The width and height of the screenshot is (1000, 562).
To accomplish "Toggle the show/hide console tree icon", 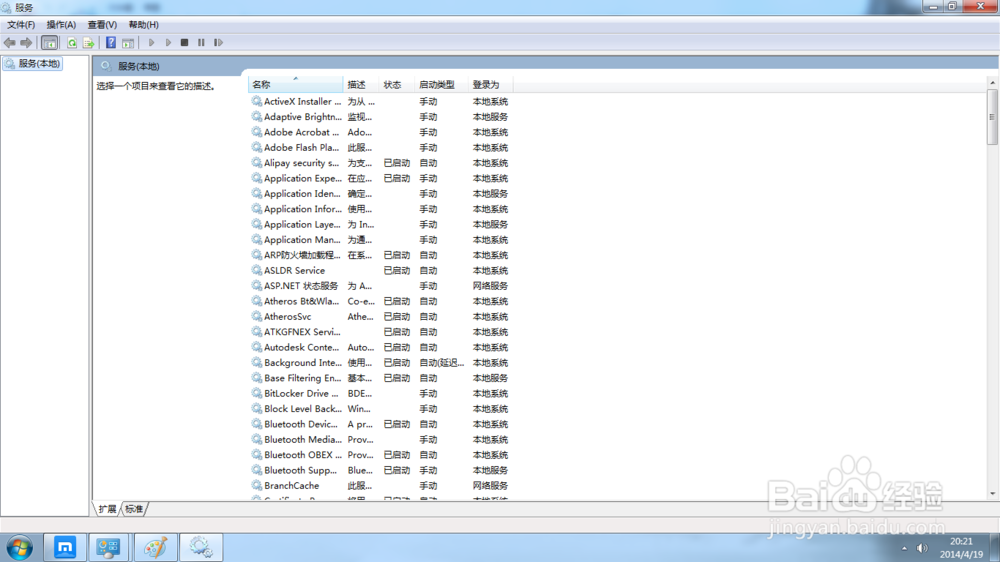I will tap(49, 43).
